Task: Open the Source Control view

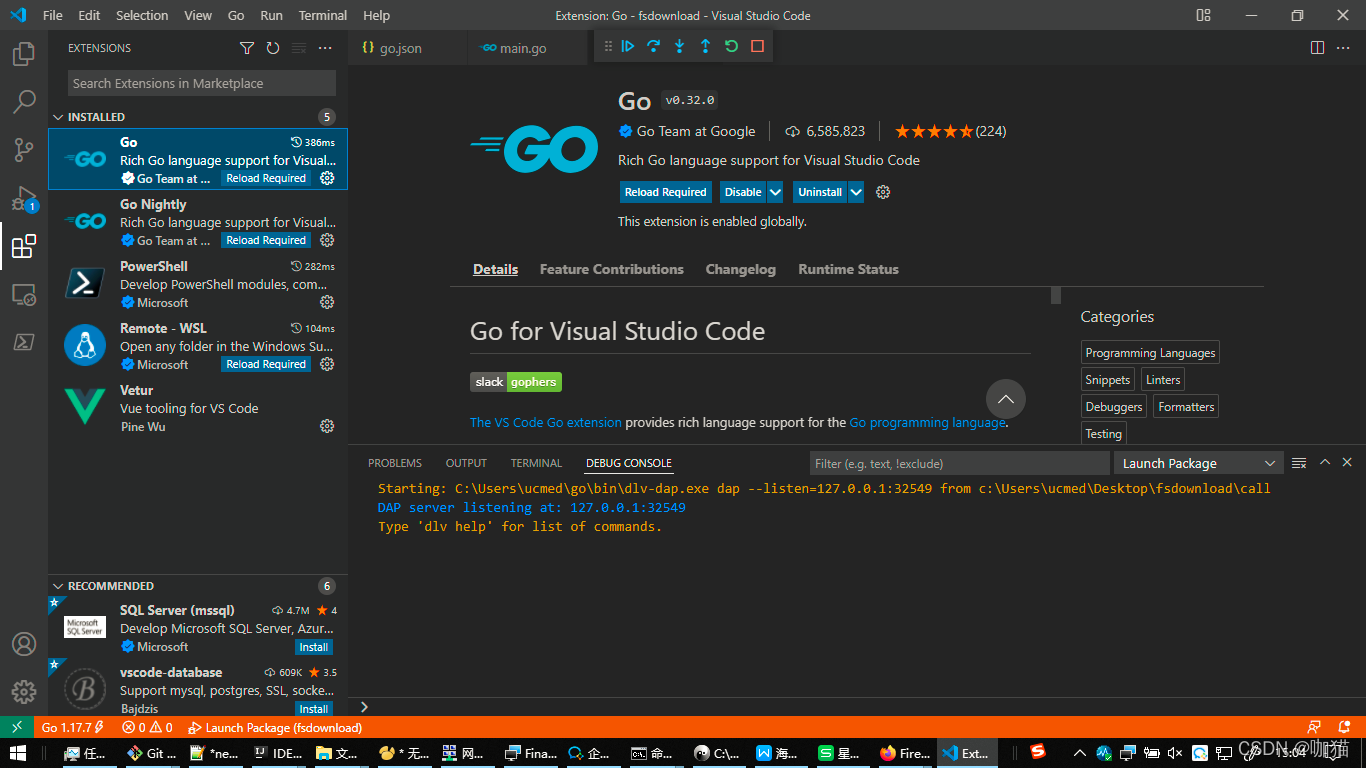Action: [x=24, y=150]
